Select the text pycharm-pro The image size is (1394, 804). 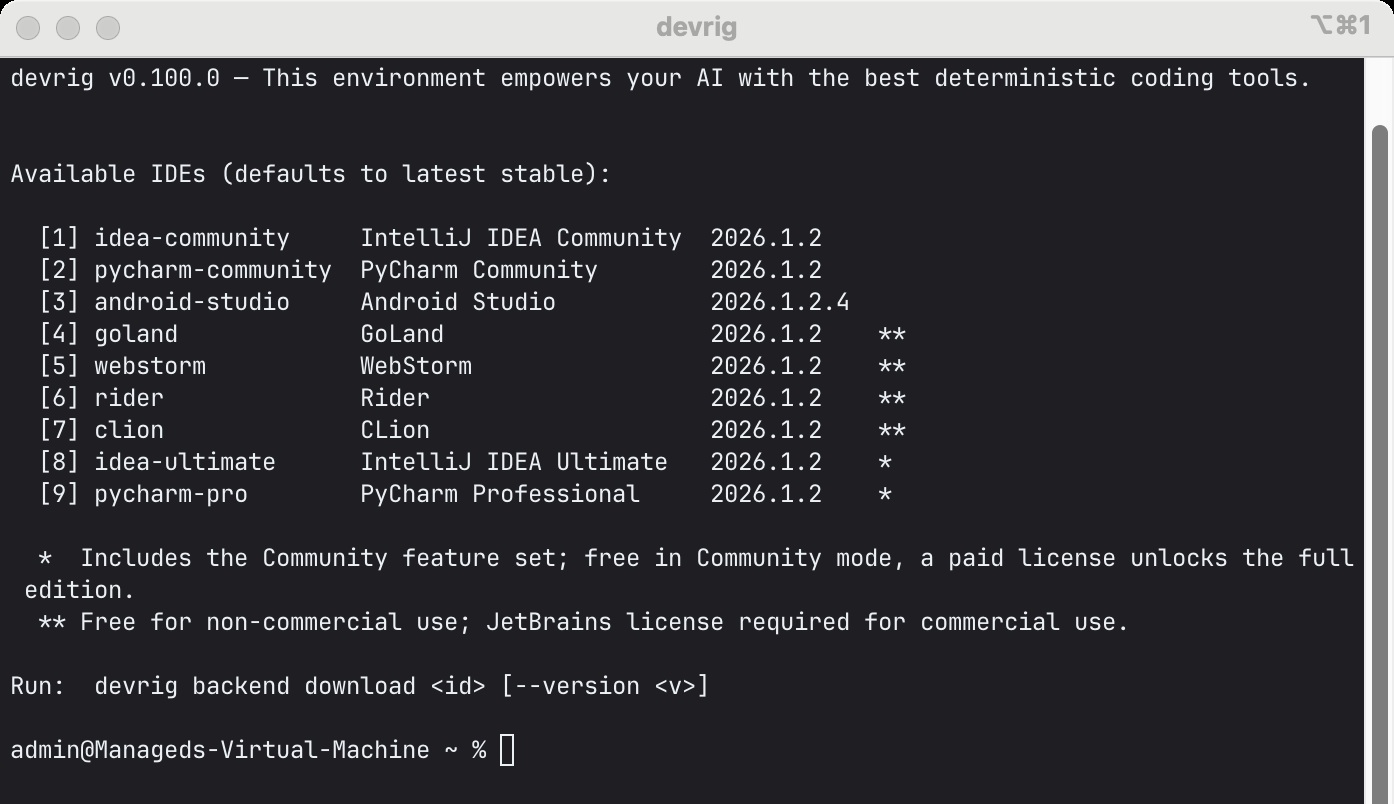coord(171,494)
